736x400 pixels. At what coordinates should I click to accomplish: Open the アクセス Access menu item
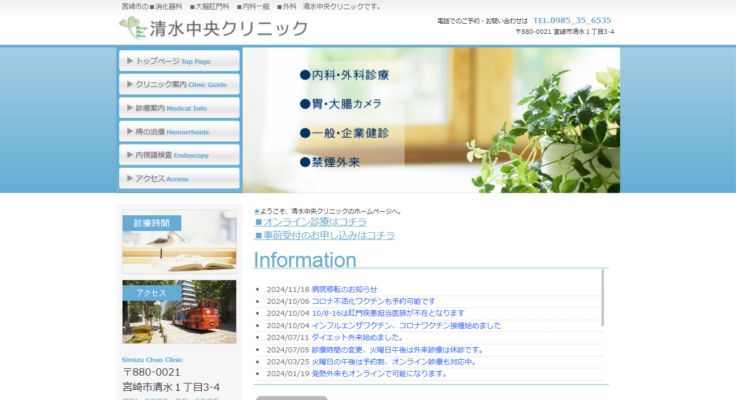pos(179,178)
